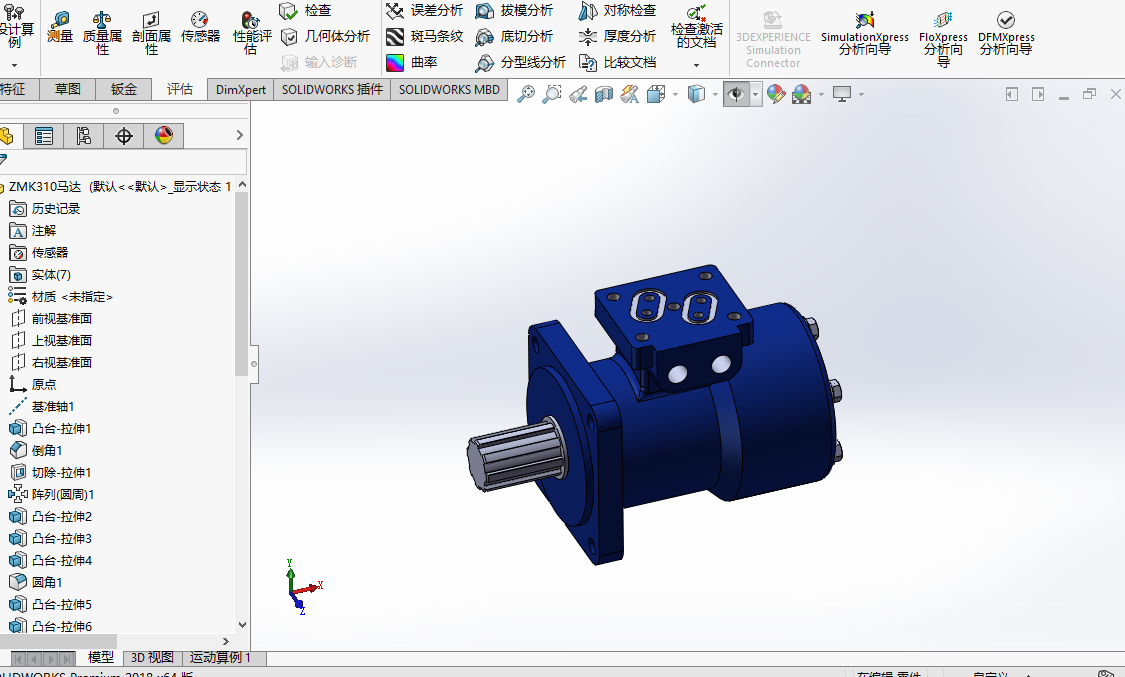Click the Zoom to Fit icon

[x=526, y=94]
